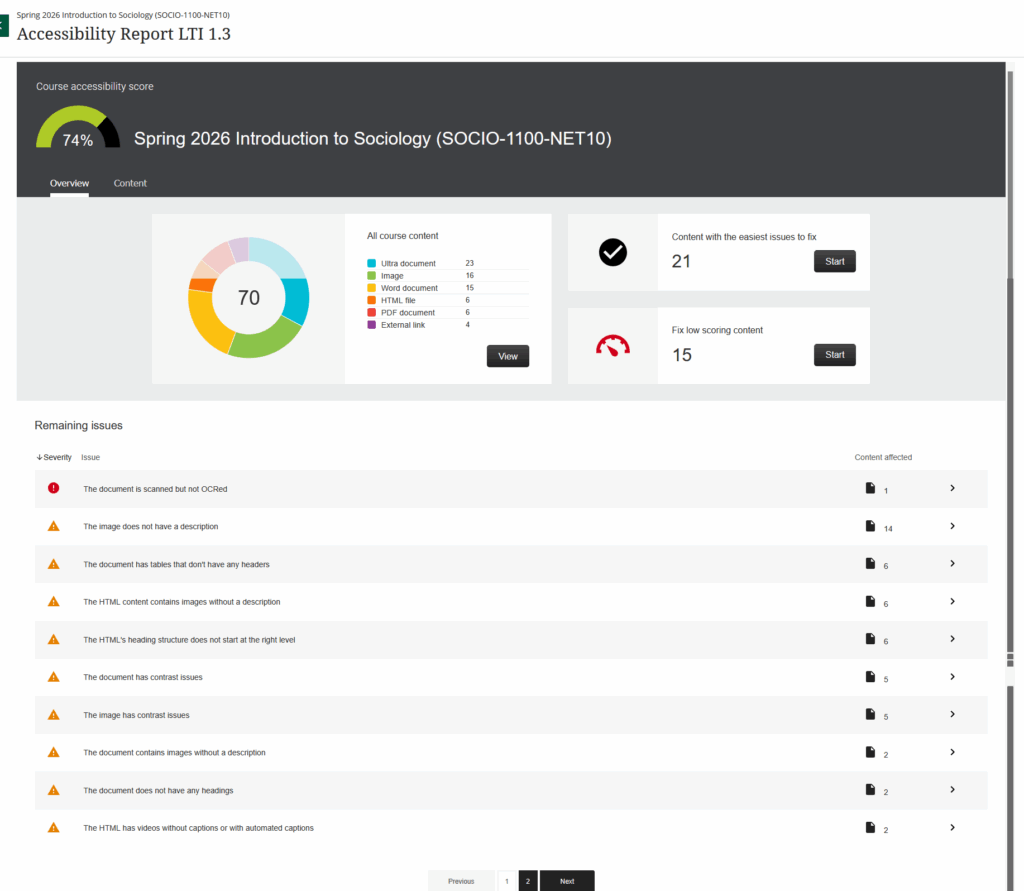Open chevron for document without headings issue

952,790
